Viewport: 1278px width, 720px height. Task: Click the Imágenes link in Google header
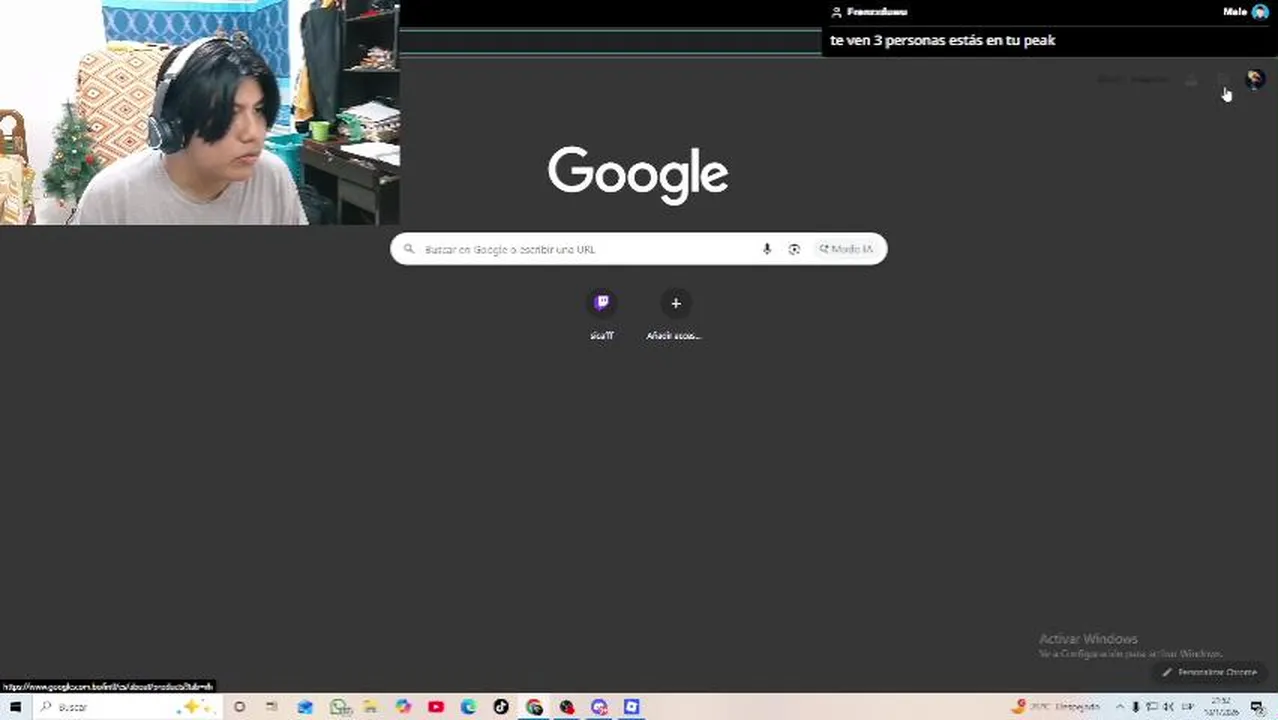[1149, 80]
